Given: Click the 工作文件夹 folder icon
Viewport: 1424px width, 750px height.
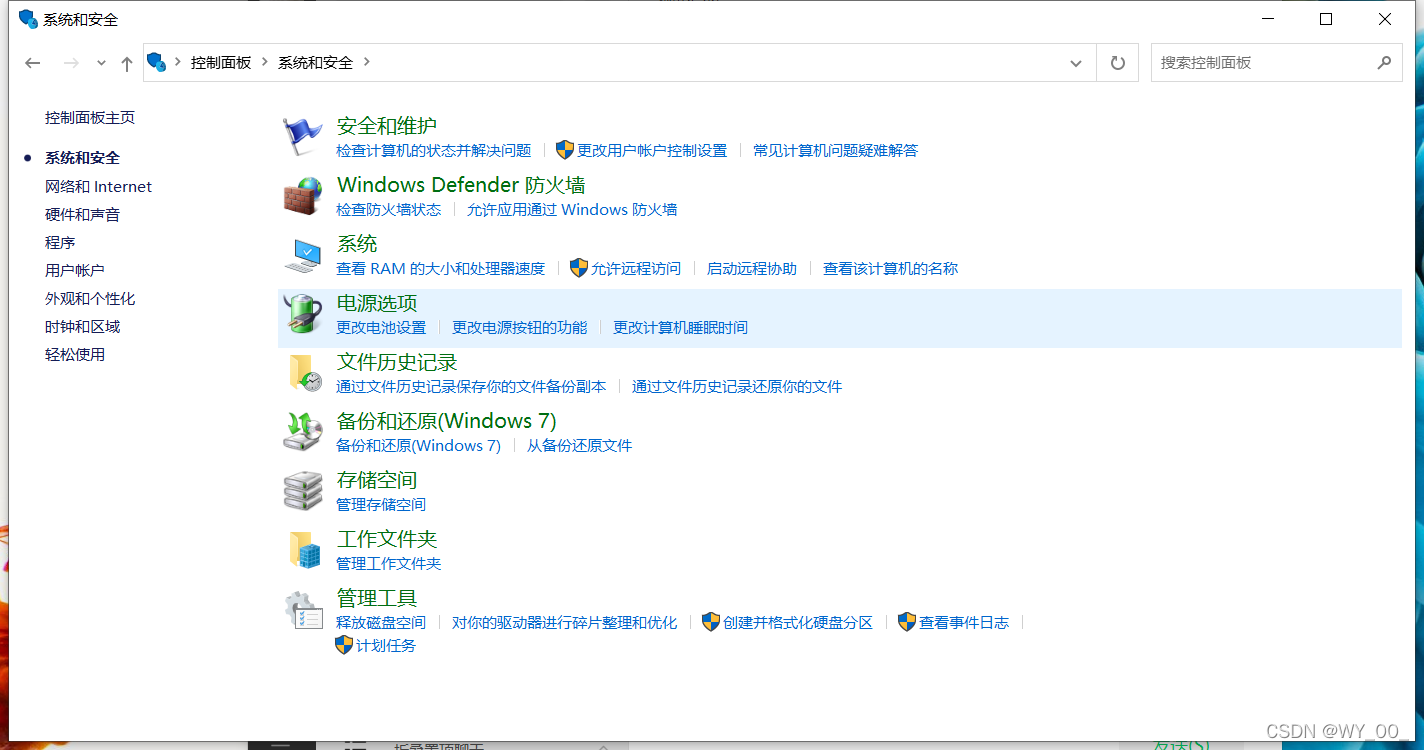Looking at the screenshot, I should coord(303,549).
